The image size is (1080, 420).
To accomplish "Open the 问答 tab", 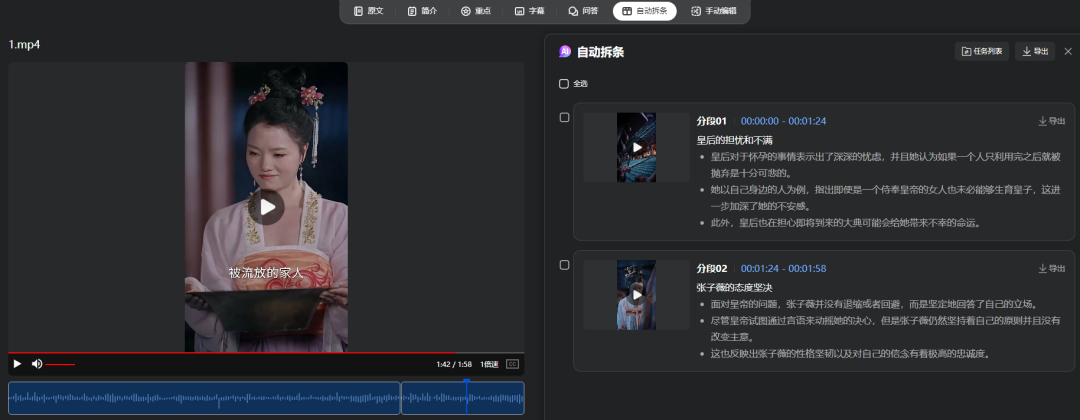I will tap(583, 11).
